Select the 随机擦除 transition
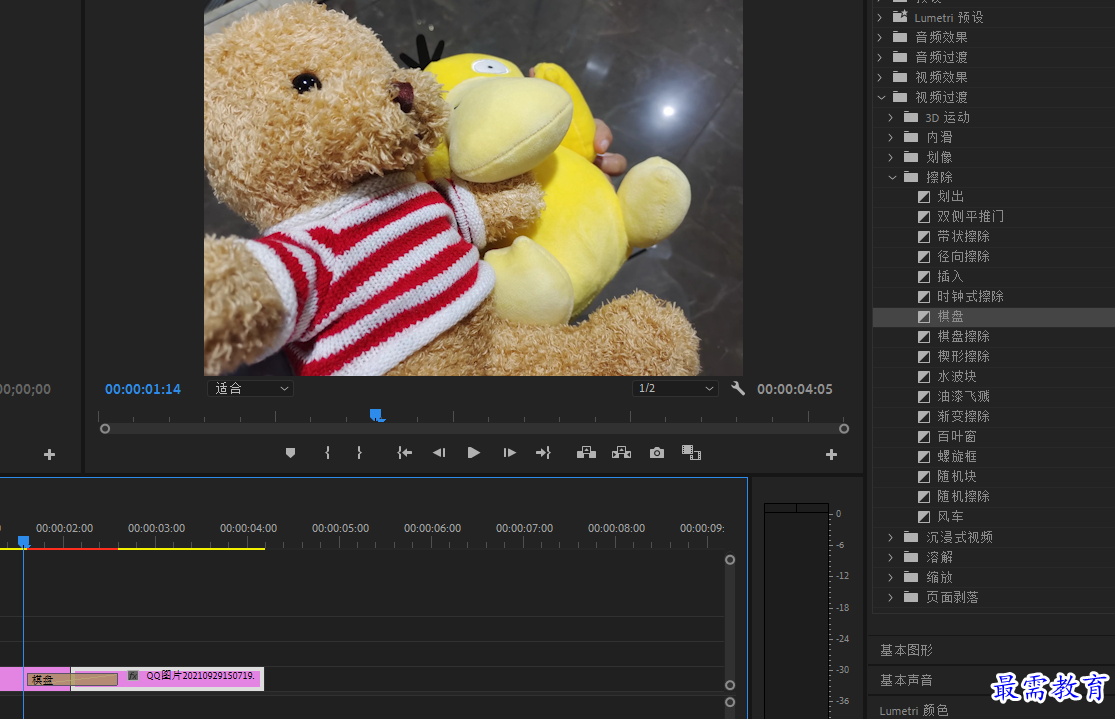Screen dimensions: 1115x719 (963, 496)
